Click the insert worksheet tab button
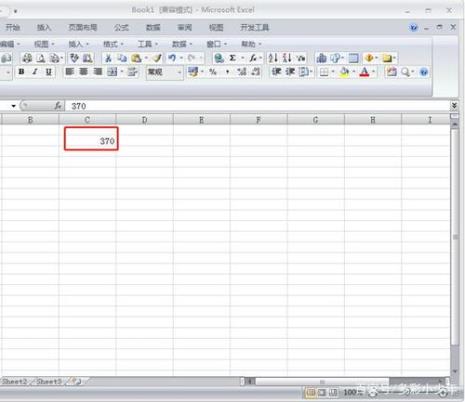465x402 pixels. (76, 381)
